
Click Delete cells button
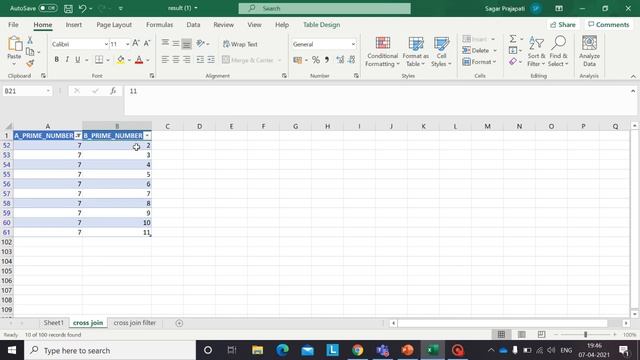[x=476, y=50]
